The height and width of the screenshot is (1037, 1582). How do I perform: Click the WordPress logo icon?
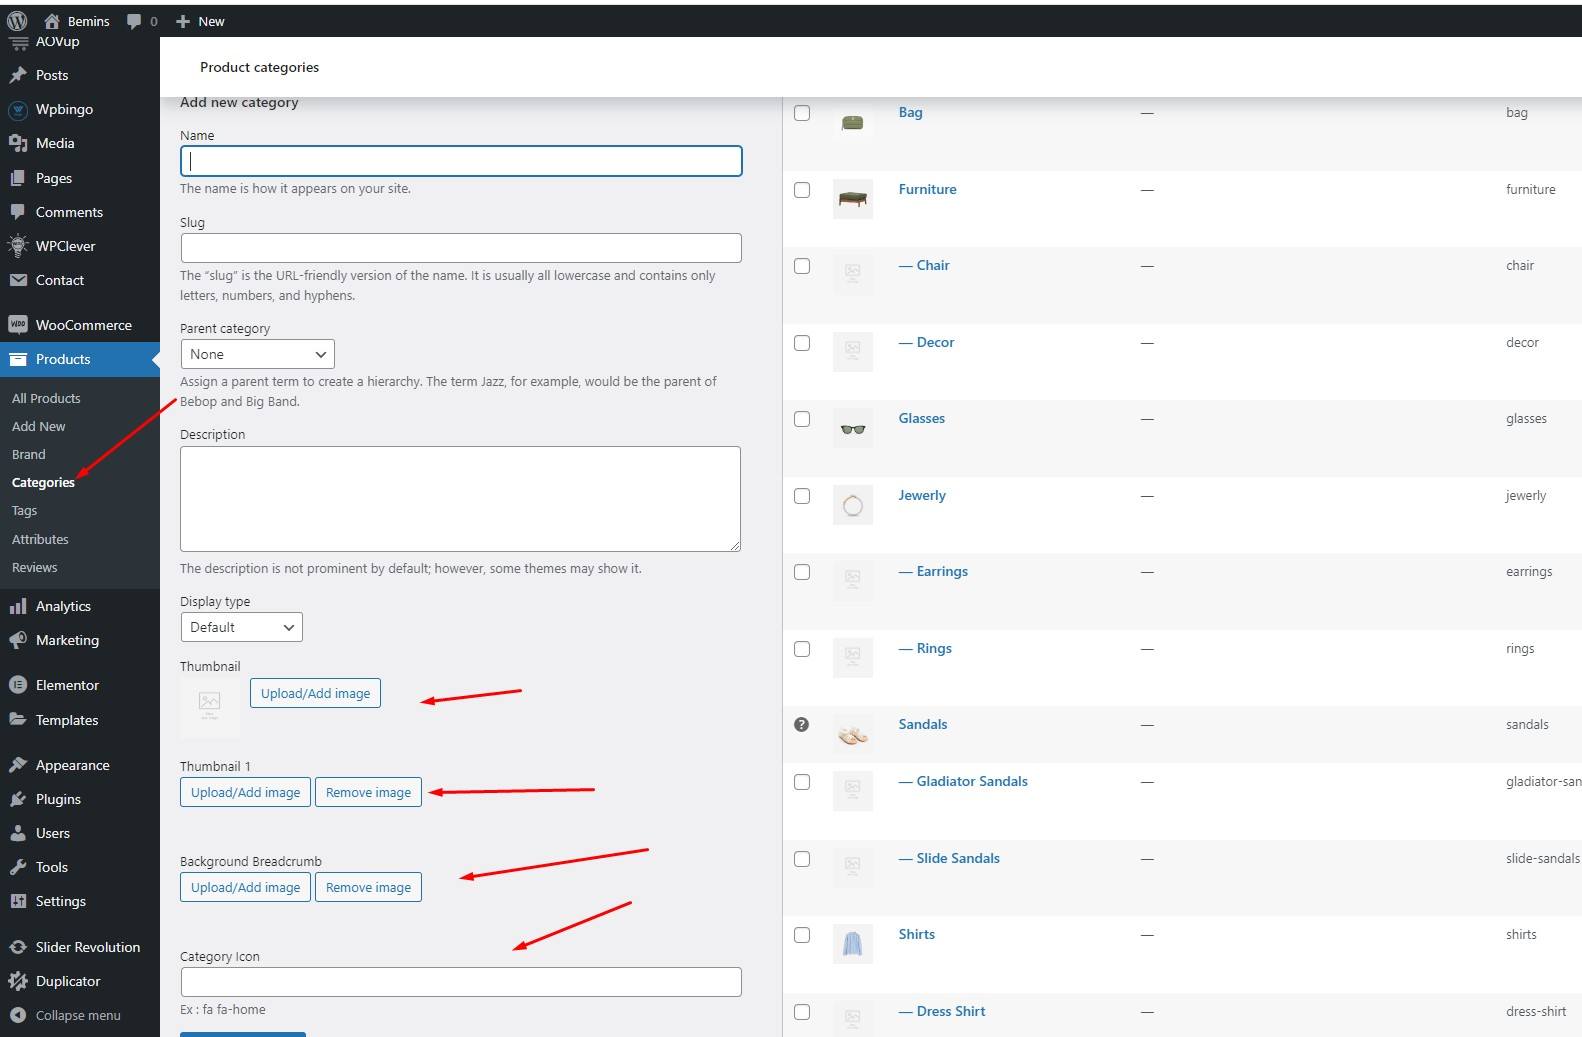[x=17, y=21]
